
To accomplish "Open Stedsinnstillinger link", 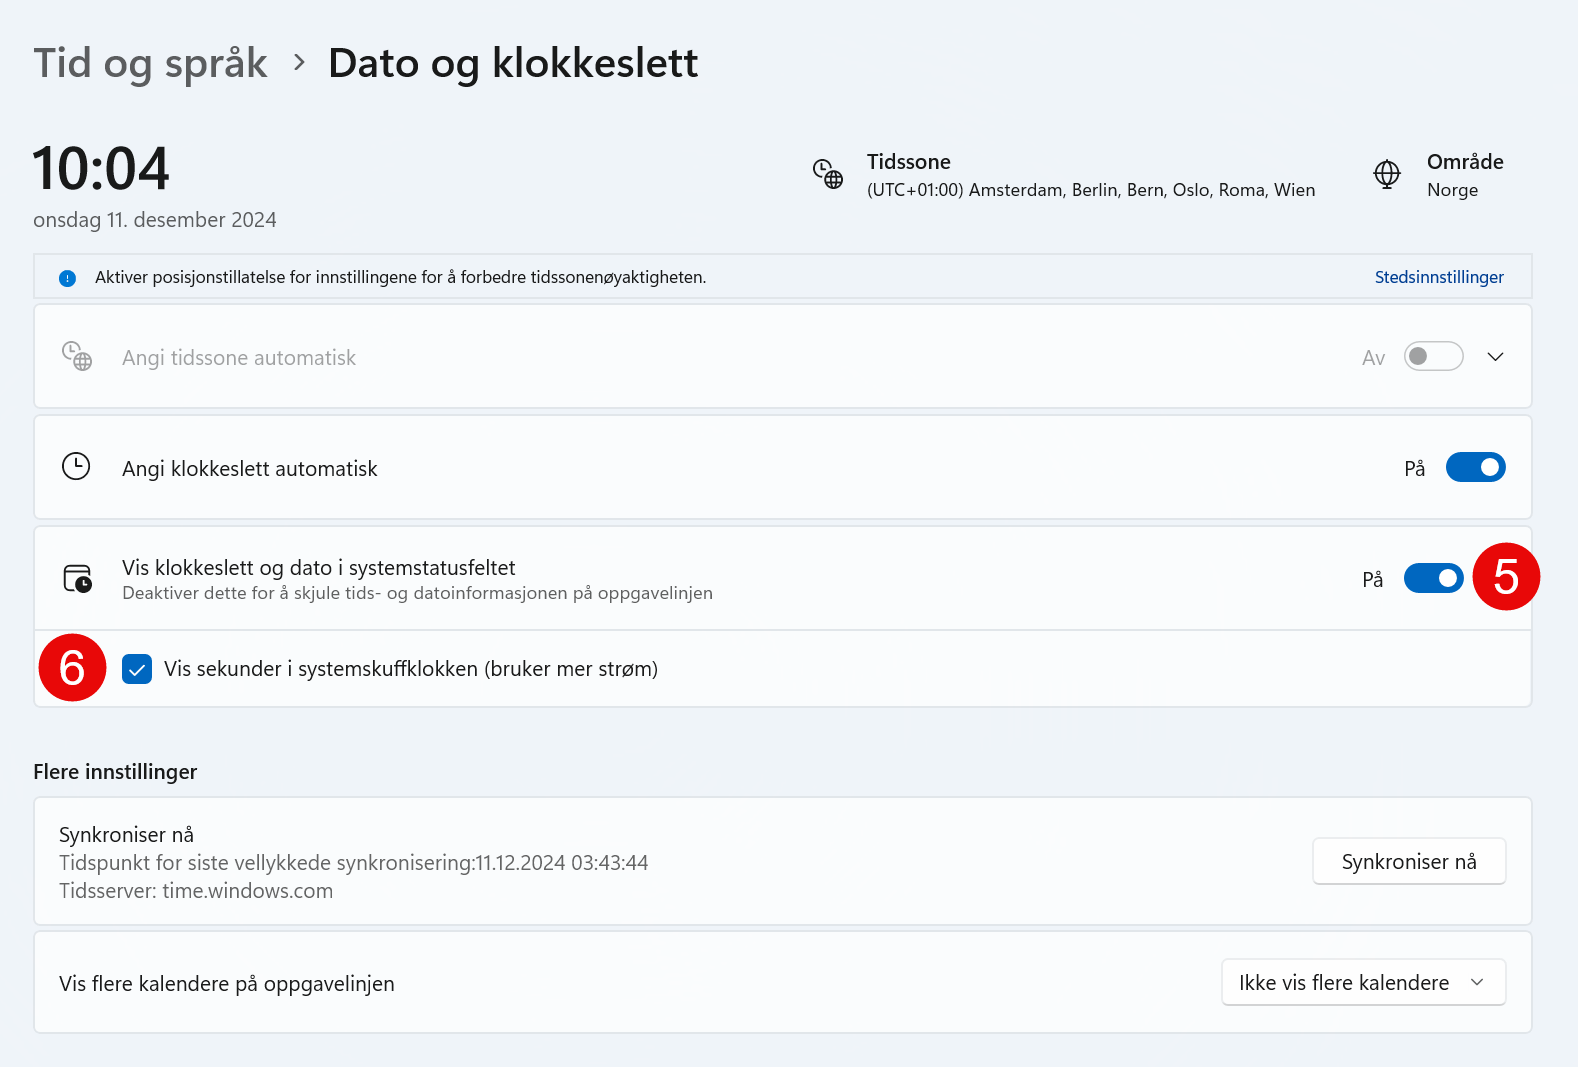I will tap(1439, 277).
